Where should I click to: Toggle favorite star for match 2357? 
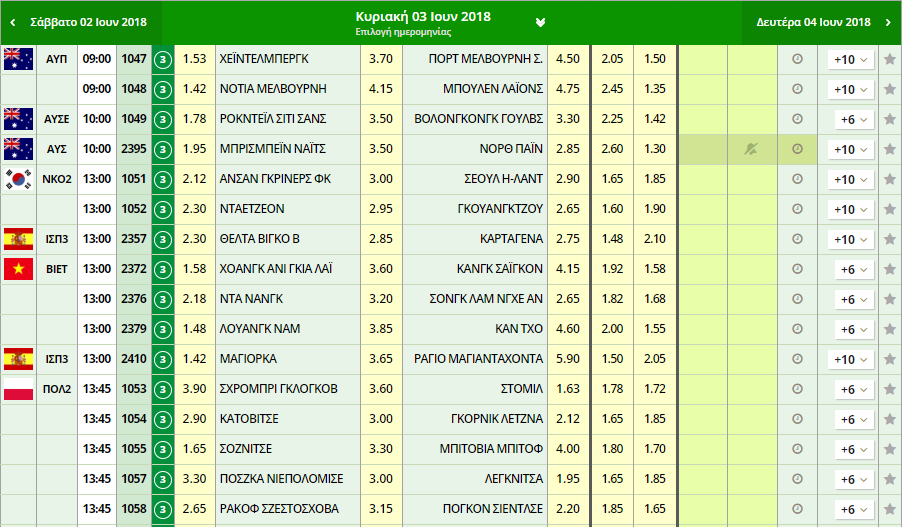889,239
